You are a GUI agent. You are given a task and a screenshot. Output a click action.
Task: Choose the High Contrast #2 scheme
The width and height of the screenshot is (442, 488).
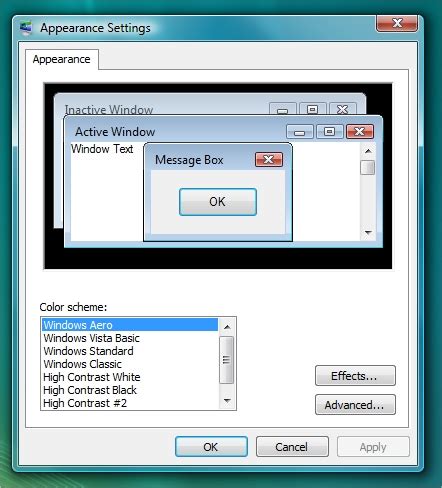[130, 403]
